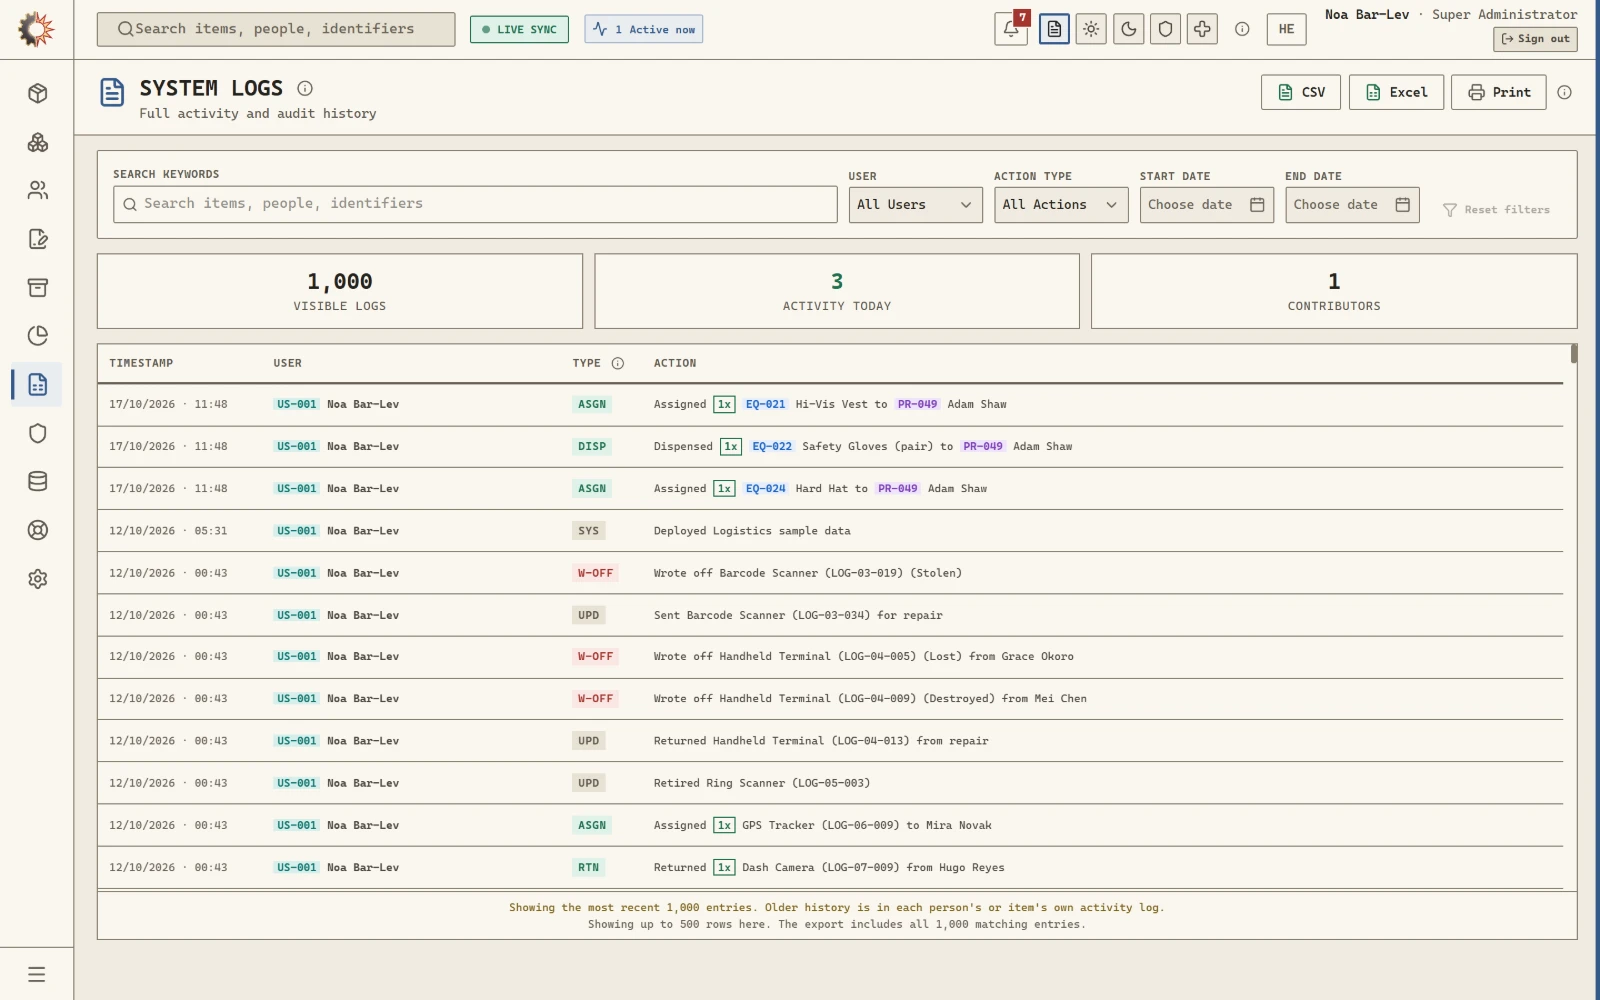Image resolution: width=1600 pixels, height=1000 pixels.
Task: Open the All Users dropdown
Action: (915, 205)
